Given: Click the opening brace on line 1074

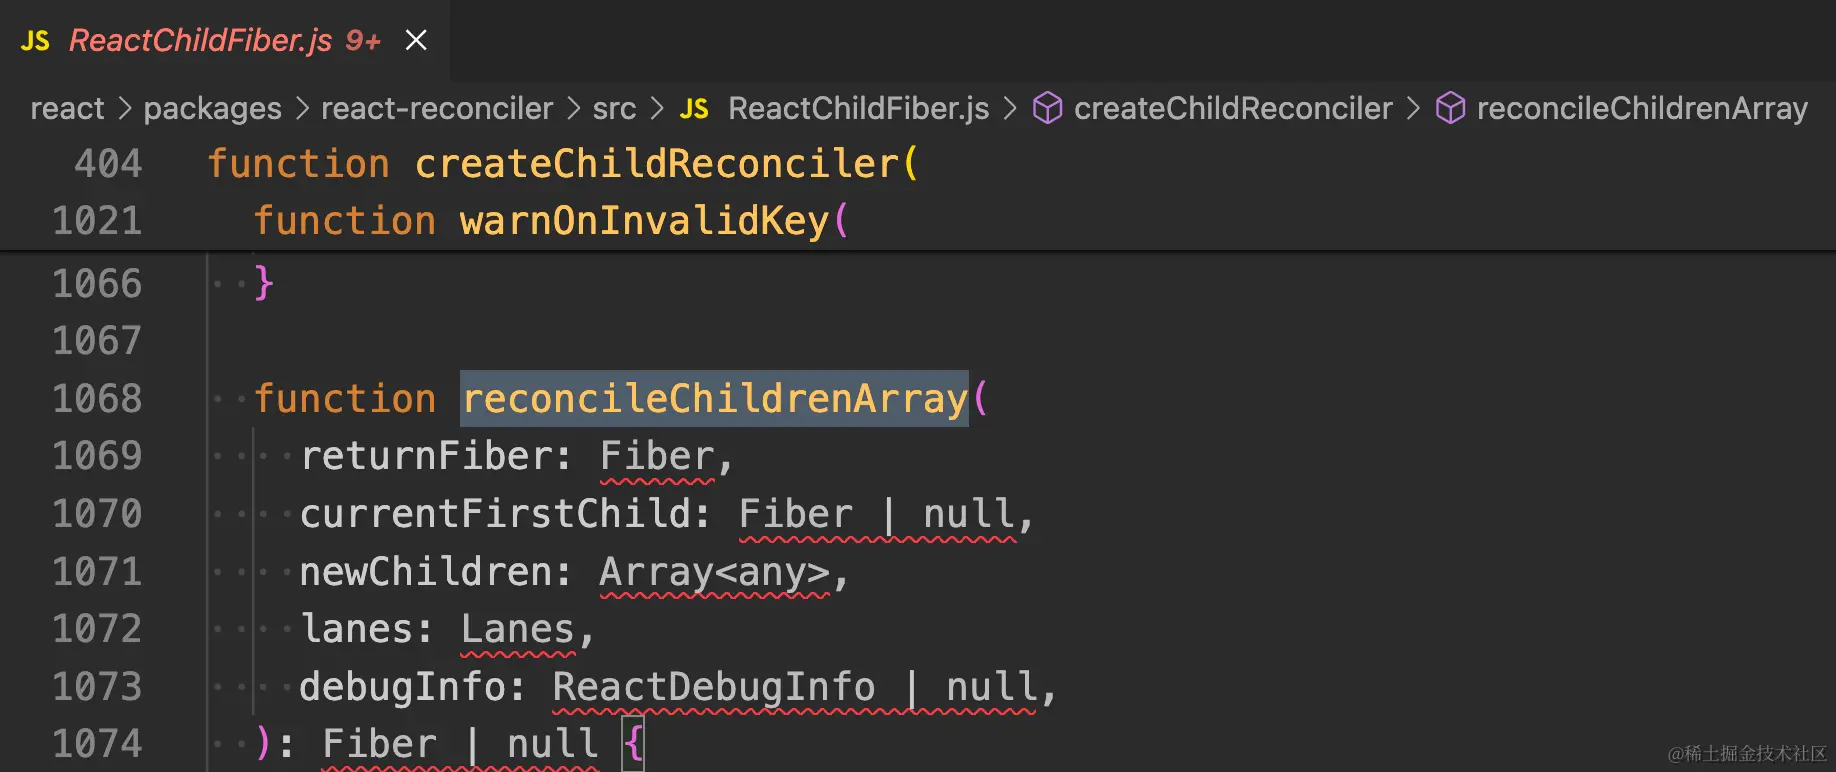Looking at the screenshot, I should pyautogui.click(x=633, y=744).
